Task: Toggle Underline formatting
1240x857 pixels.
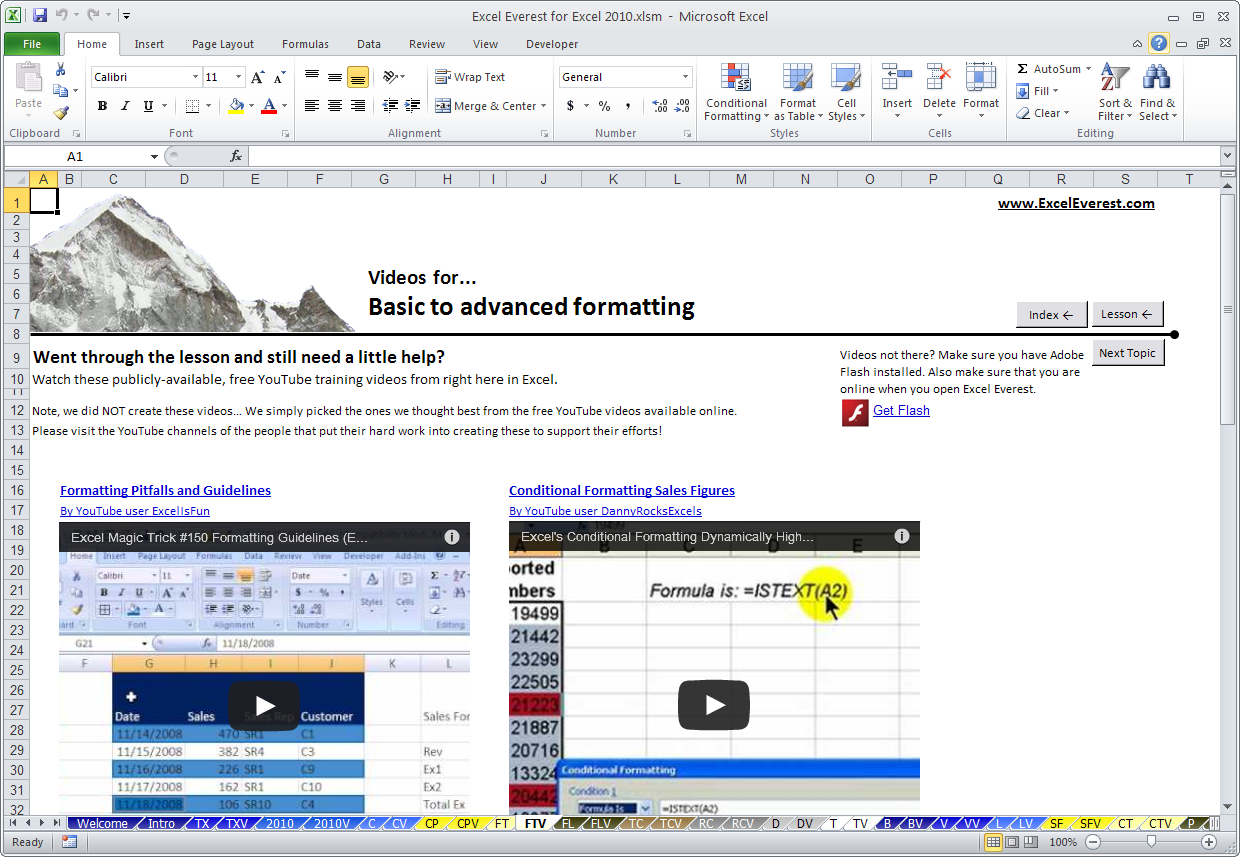Action: (148, 105)
